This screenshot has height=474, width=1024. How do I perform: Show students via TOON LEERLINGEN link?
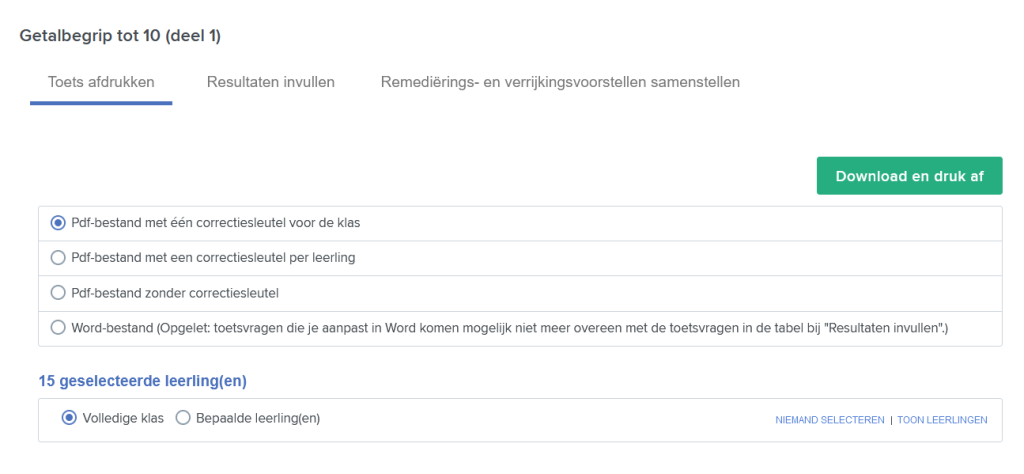tap(942, 420)
